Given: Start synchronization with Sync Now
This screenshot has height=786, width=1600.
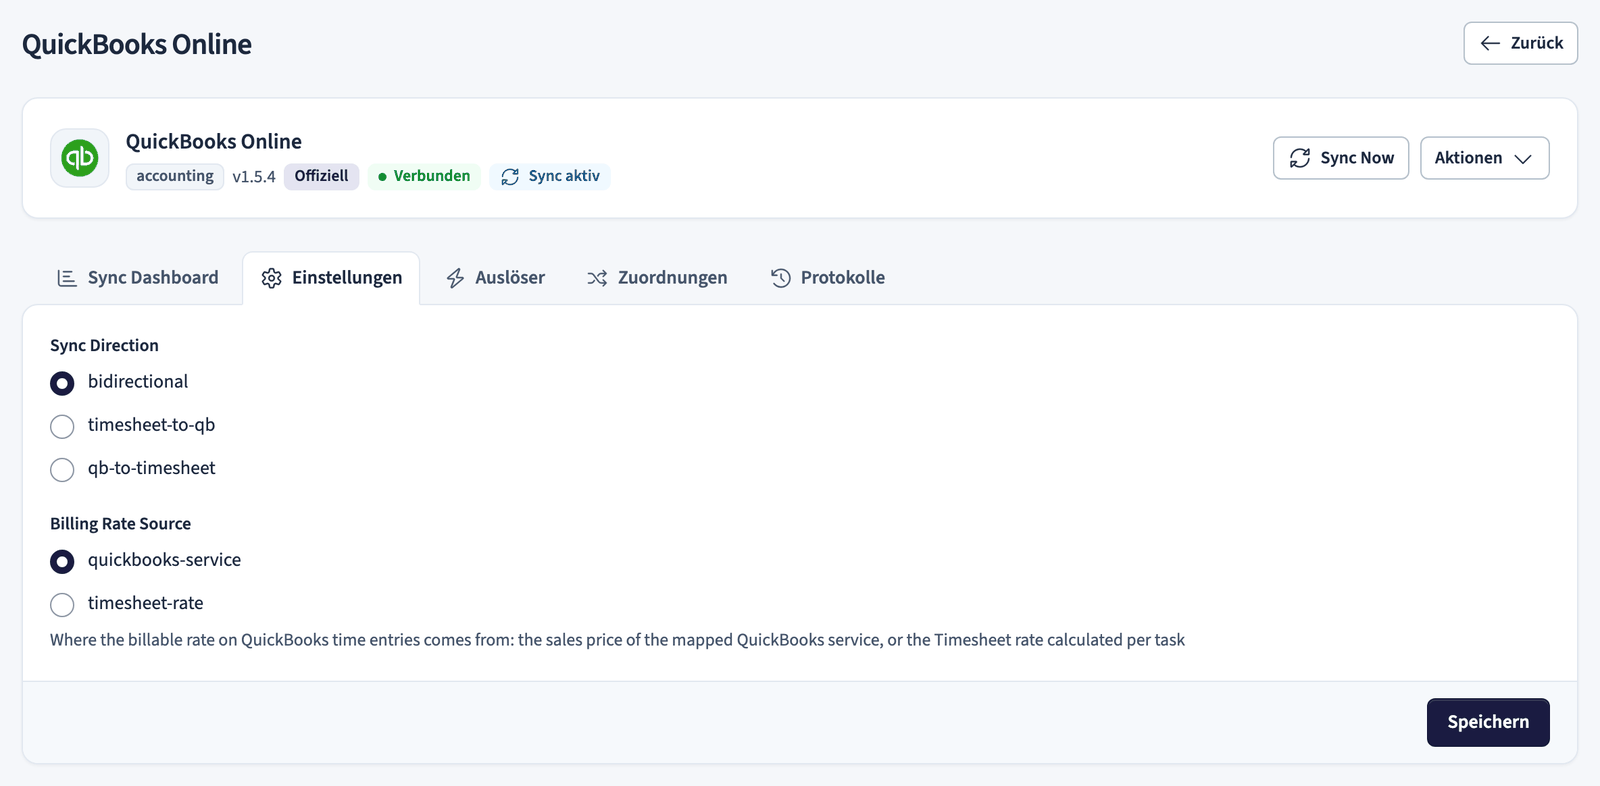Looking at the screenshot, I should [x=1341, y=158].
